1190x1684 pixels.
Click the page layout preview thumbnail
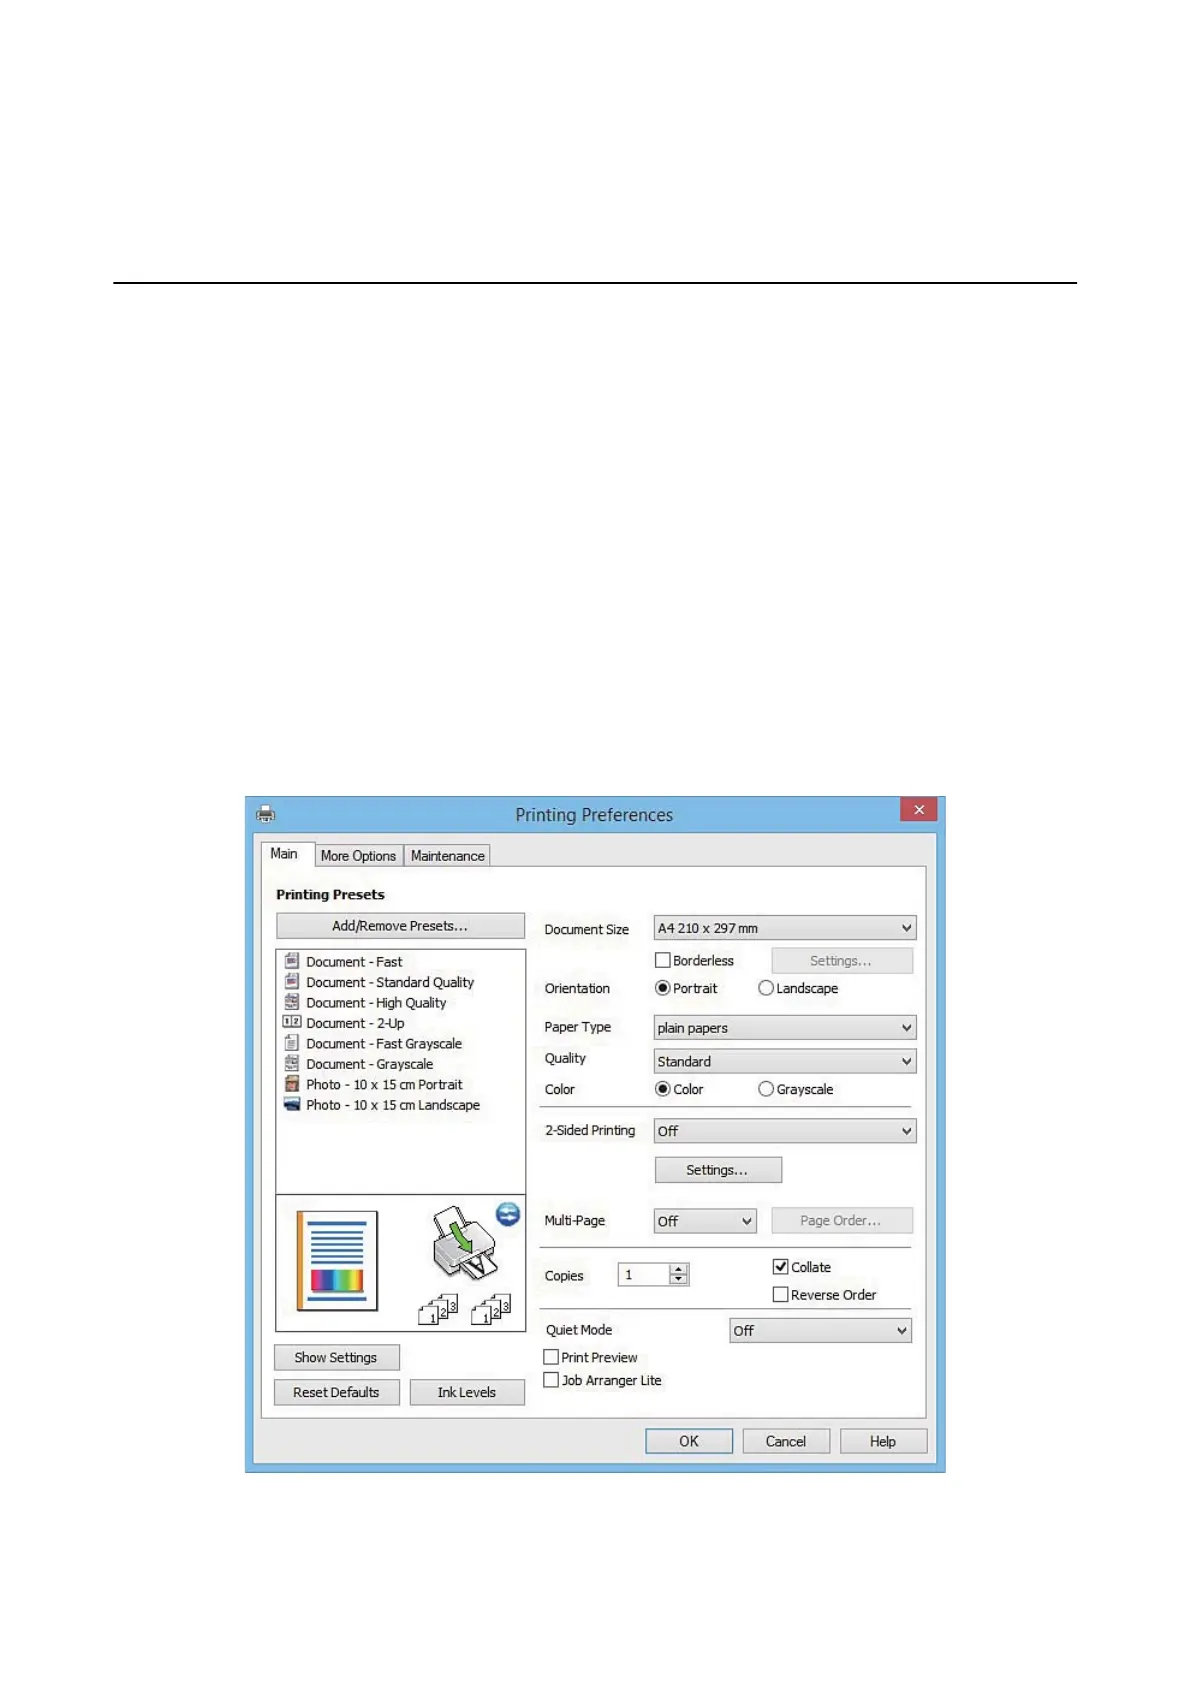337,1260
